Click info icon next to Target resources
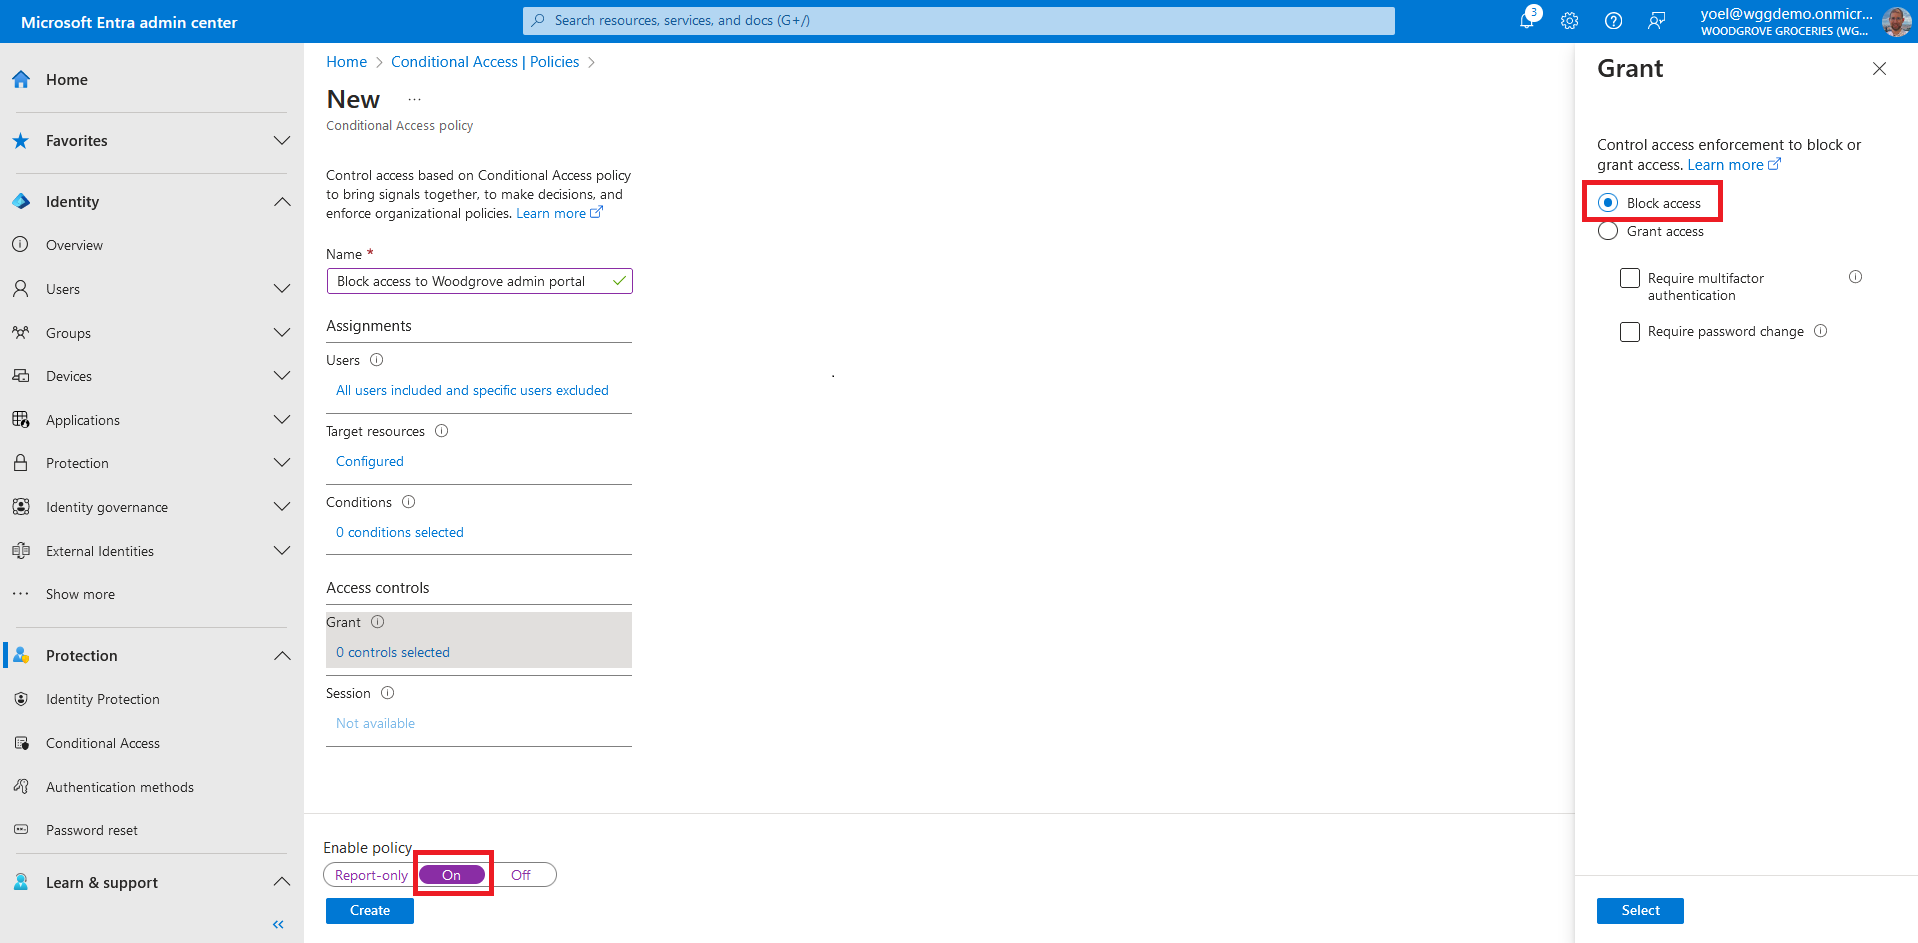Image resolution: width=1918 pixels, height=943 pixels. click(x=441, y=431)
